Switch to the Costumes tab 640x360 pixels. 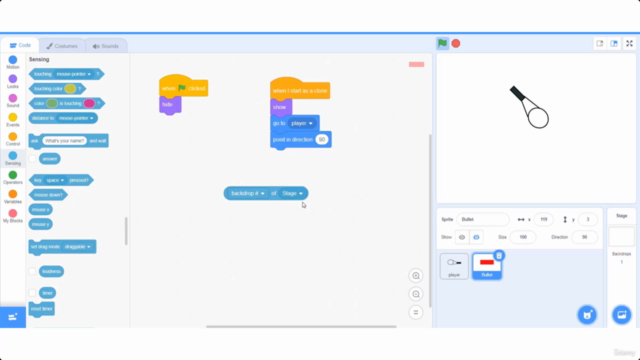click(x=62, y=46)
